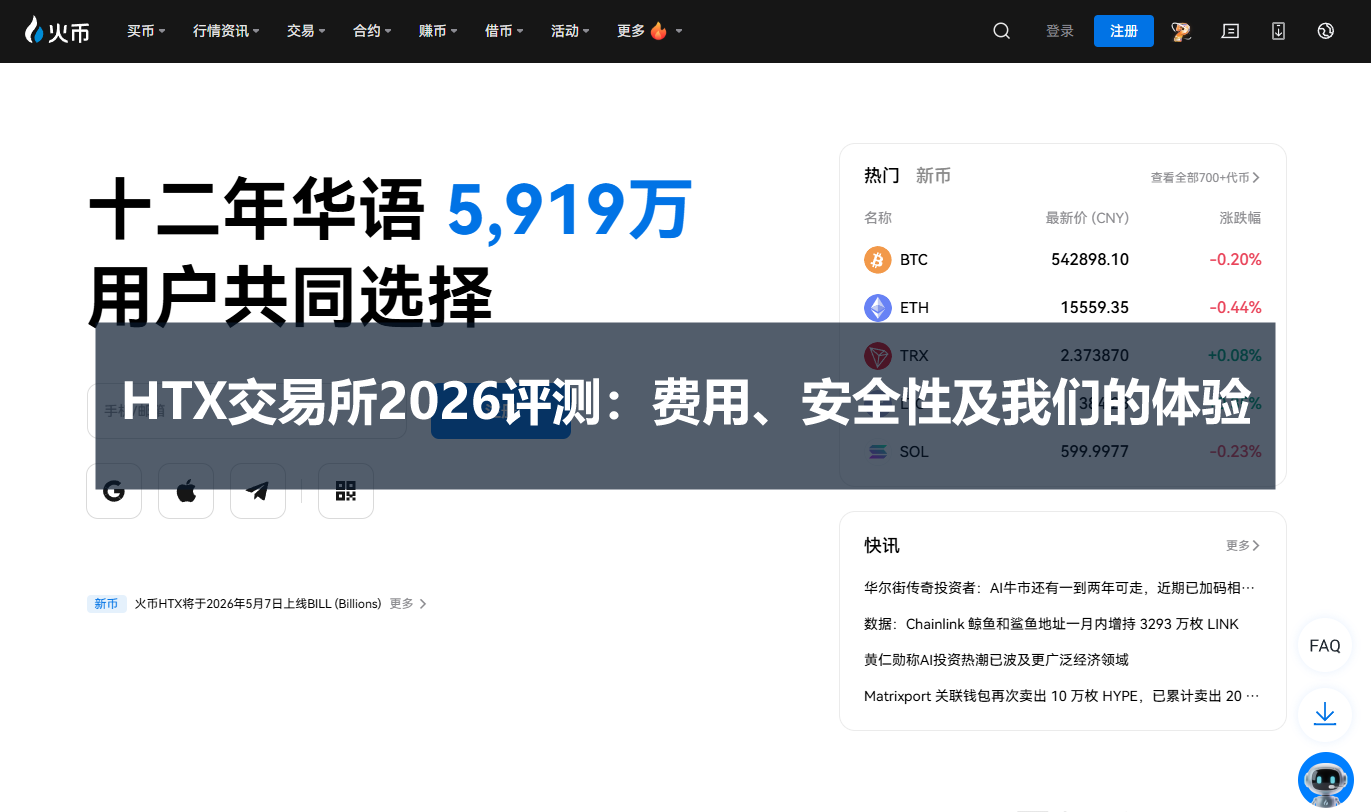This screenshot has height=812, width=1371.
Task: Switch to the 新币 tab in market panel
Action: click(x=933, y=176)
